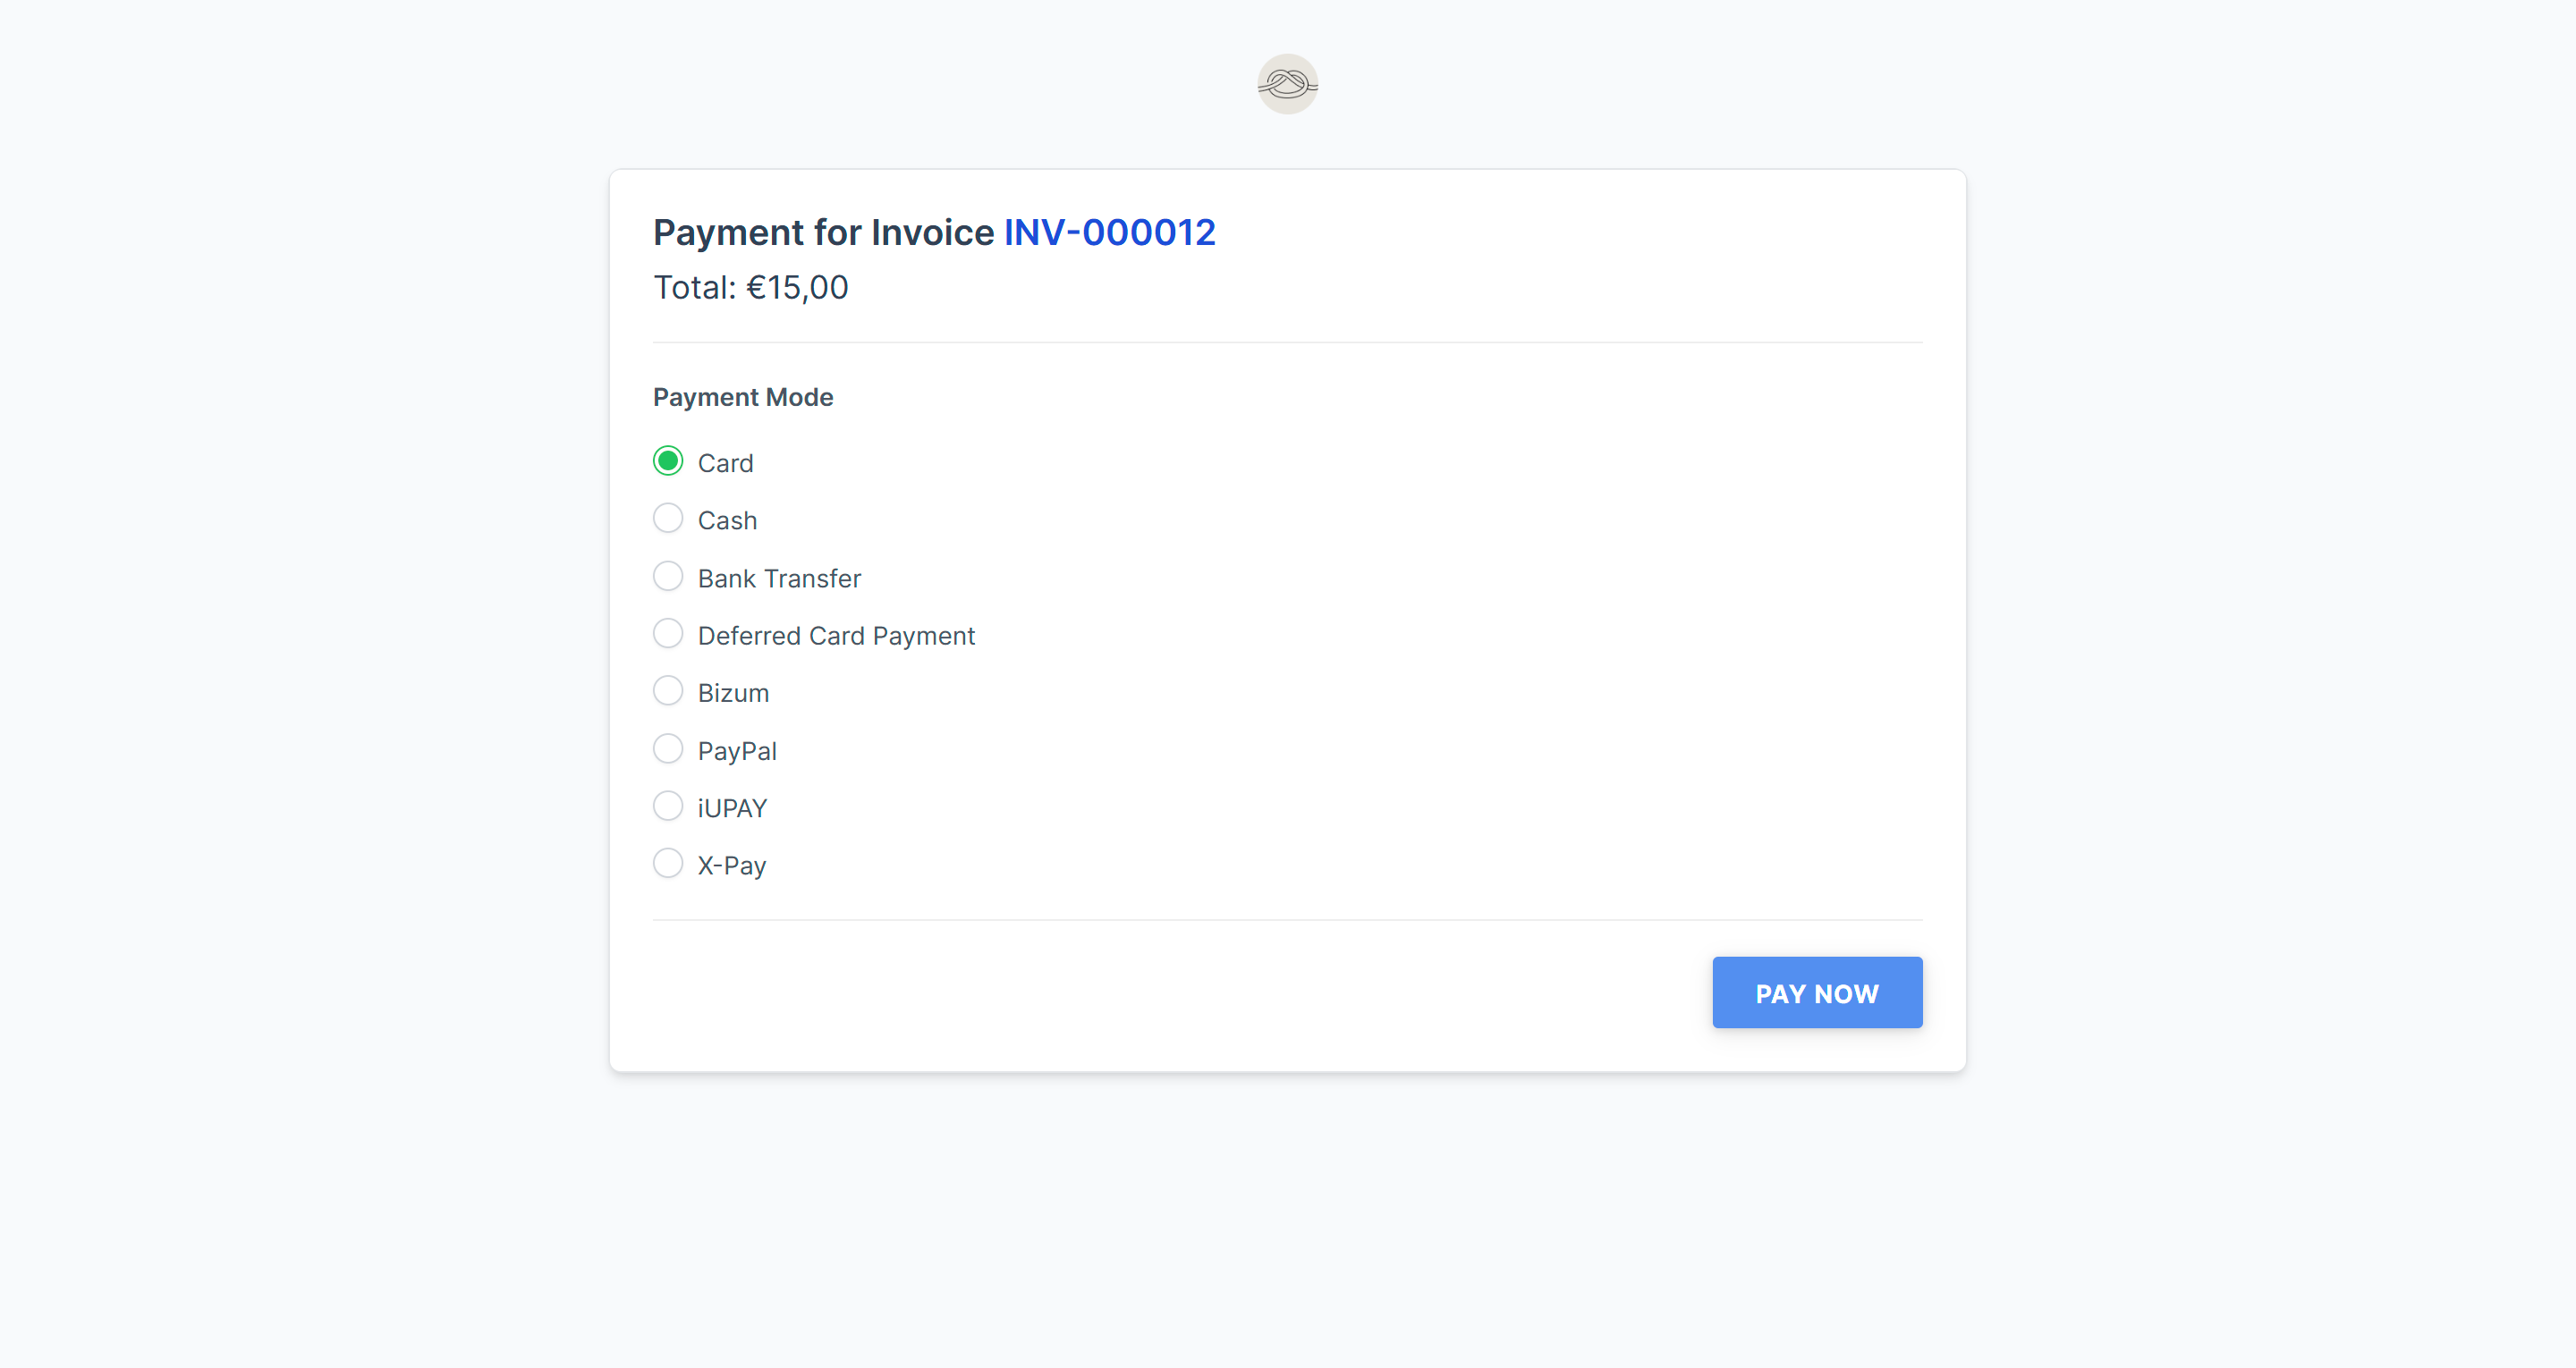
Task: Choose the PayPal radio button circle
Action: coord(668,748)
